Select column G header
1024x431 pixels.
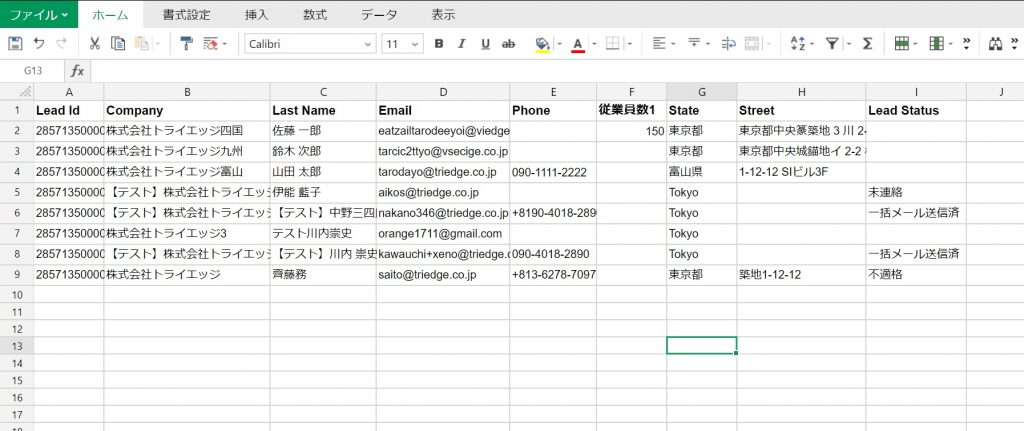point(701,91)
